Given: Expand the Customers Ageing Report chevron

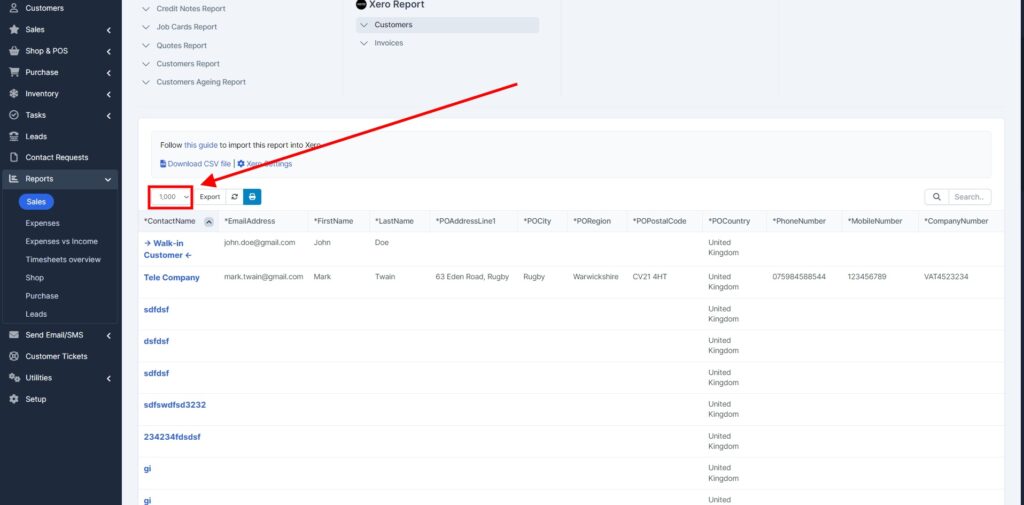Looking at the screenshot, I should tap(146, 82).
